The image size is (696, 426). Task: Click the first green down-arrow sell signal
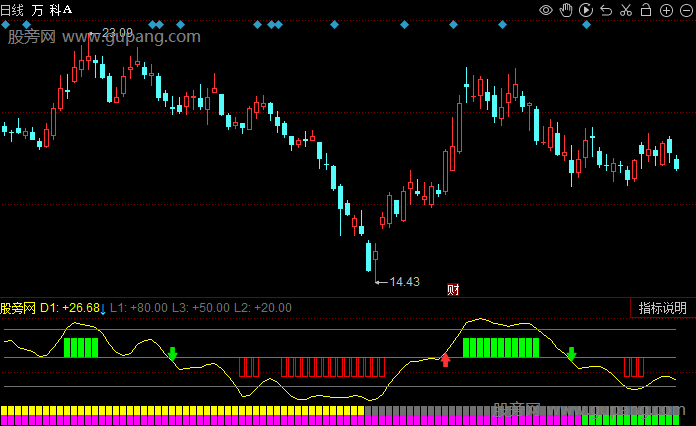pos(172,354)
